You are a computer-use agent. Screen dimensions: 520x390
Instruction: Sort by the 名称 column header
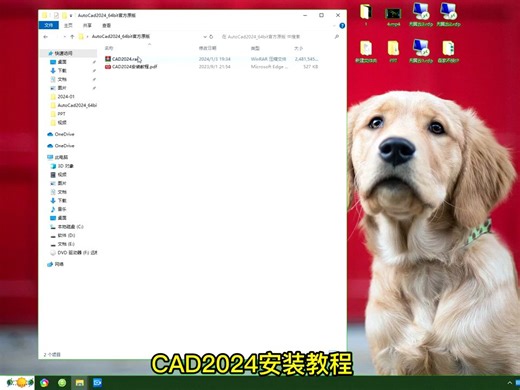point(109,48)
